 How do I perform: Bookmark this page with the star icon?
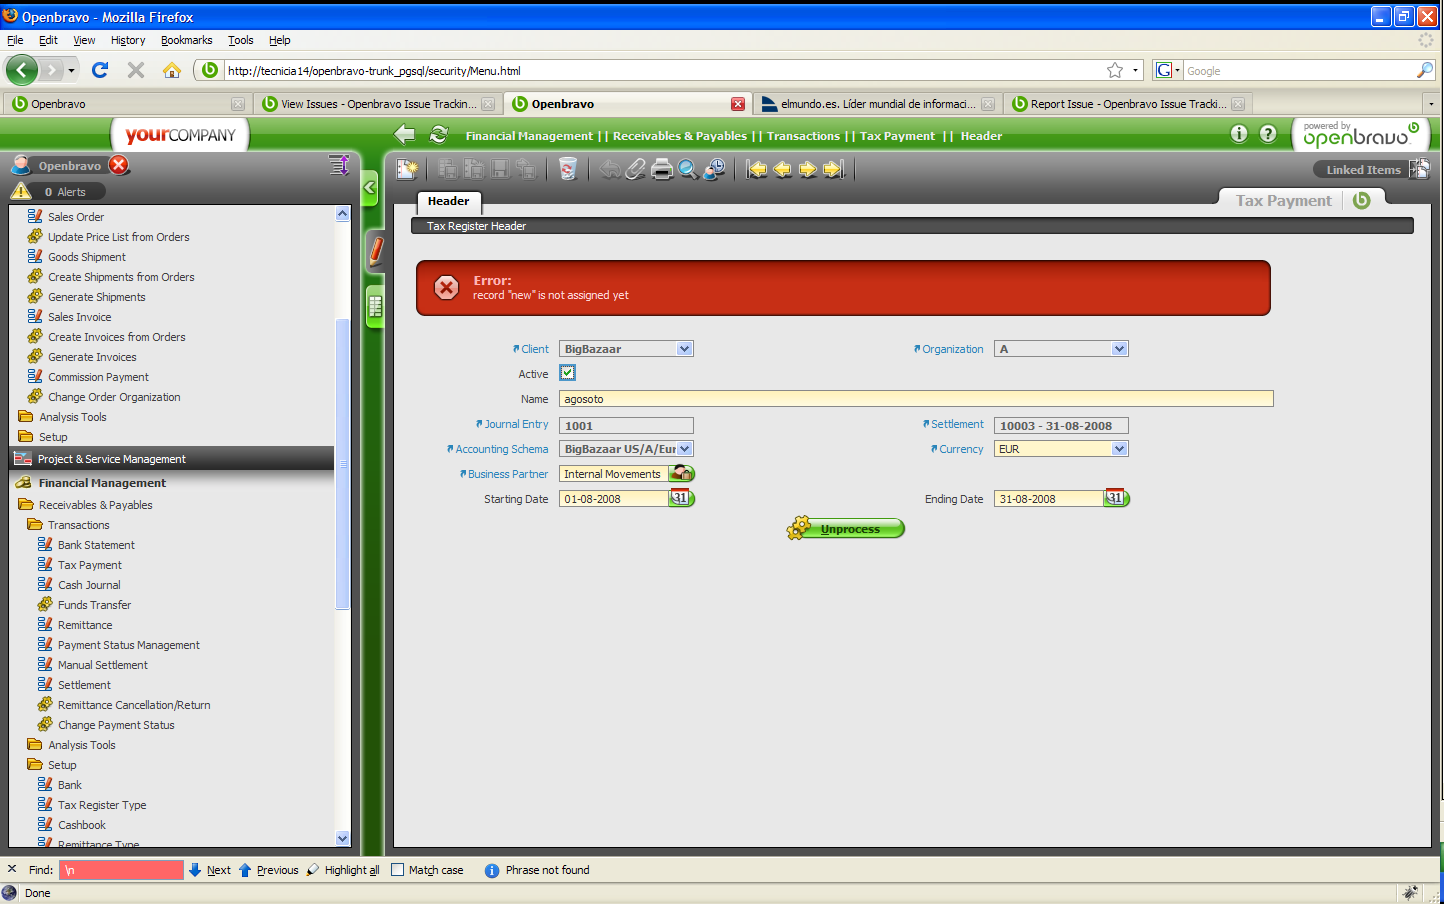tap(1115, 70)
